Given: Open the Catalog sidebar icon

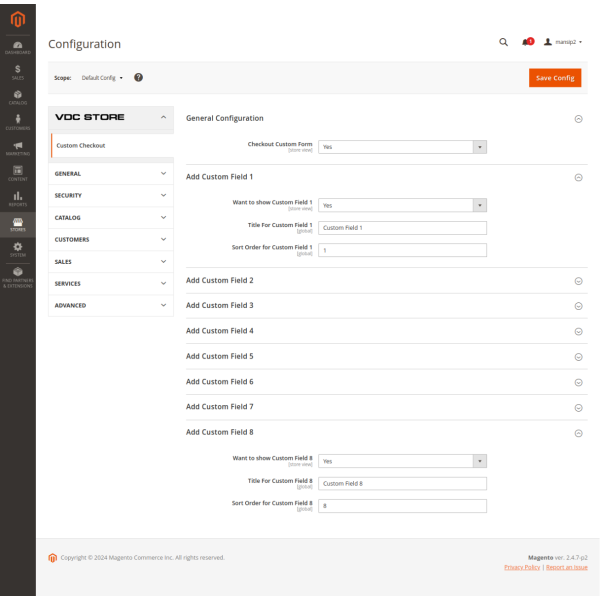Looking at the screenshot, I should [x=18, y=97].
